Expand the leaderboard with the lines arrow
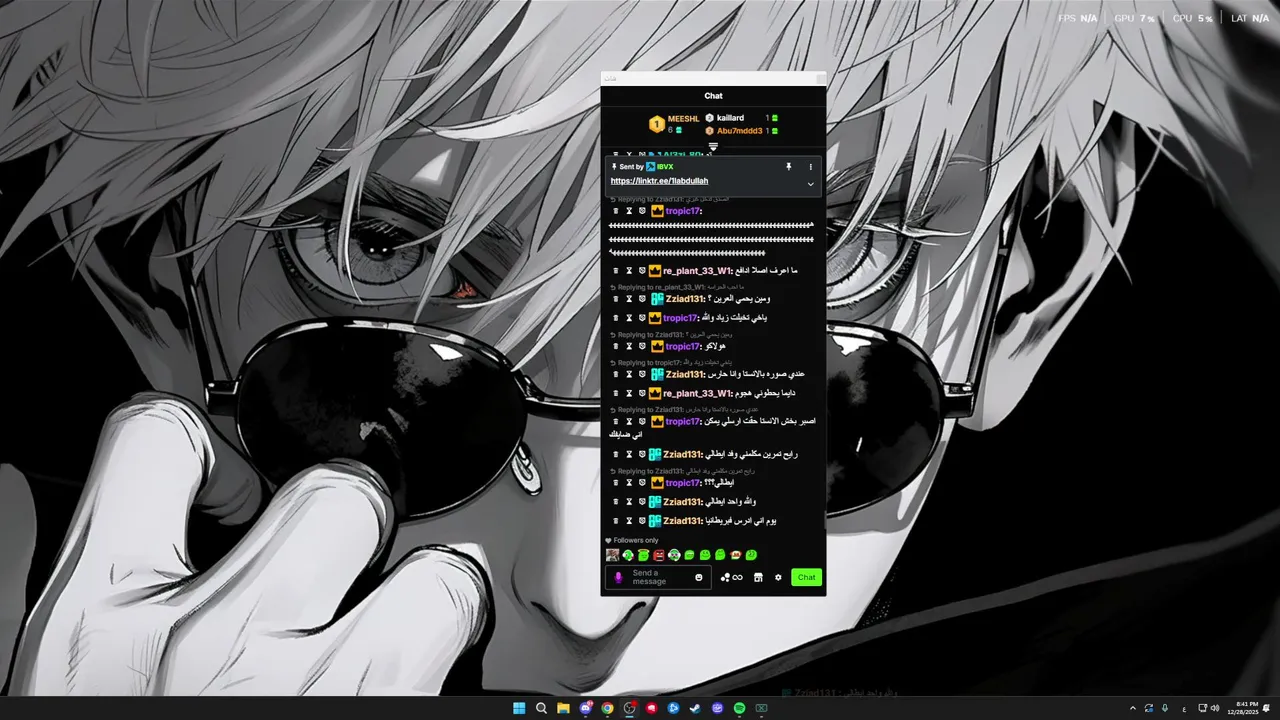 click(713, 147)
